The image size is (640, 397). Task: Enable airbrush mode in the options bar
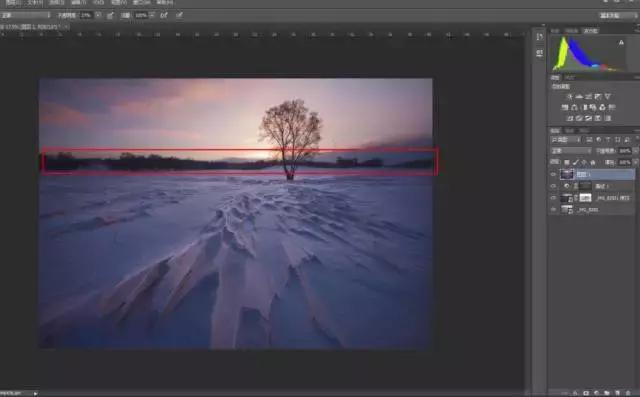pyautogui.click(x=164, y=15)
